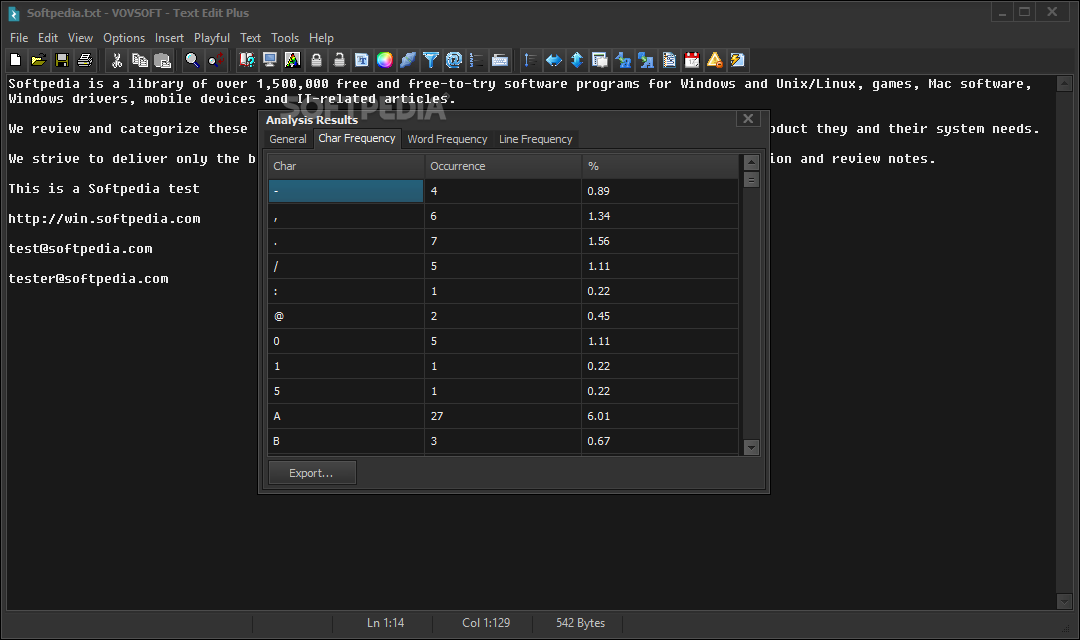
Task: Click the Find and Replace icon
Action: pos(216,60)
